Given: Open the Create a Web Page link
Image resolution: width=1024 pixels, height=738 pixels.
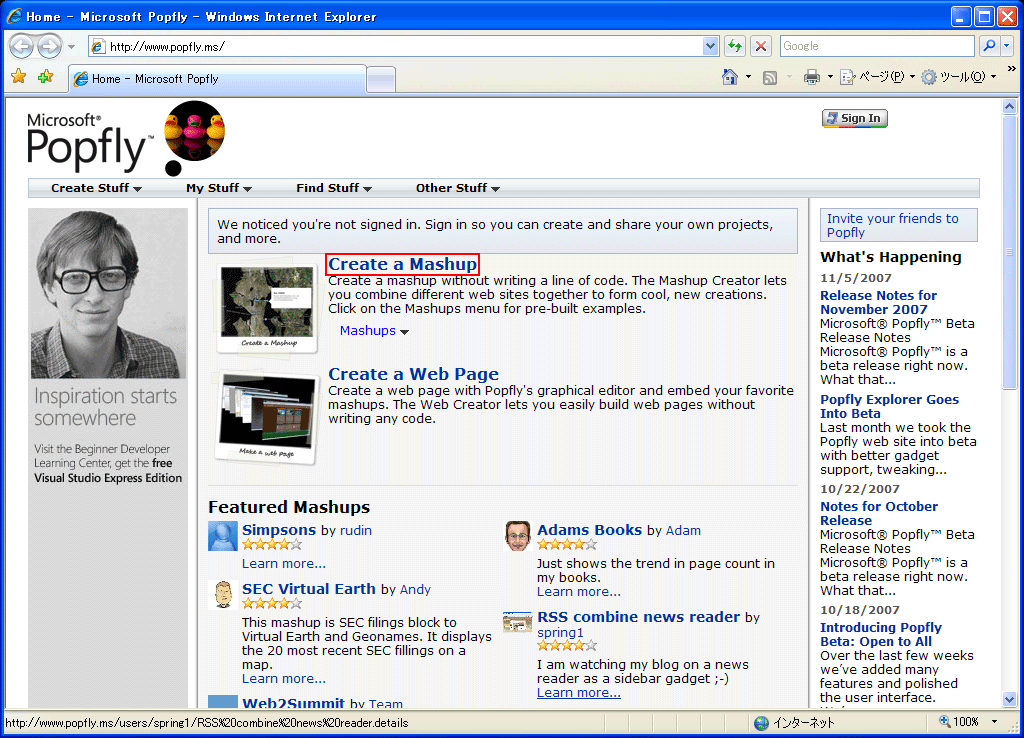Looking at the screenshot, I should [413, 374].
